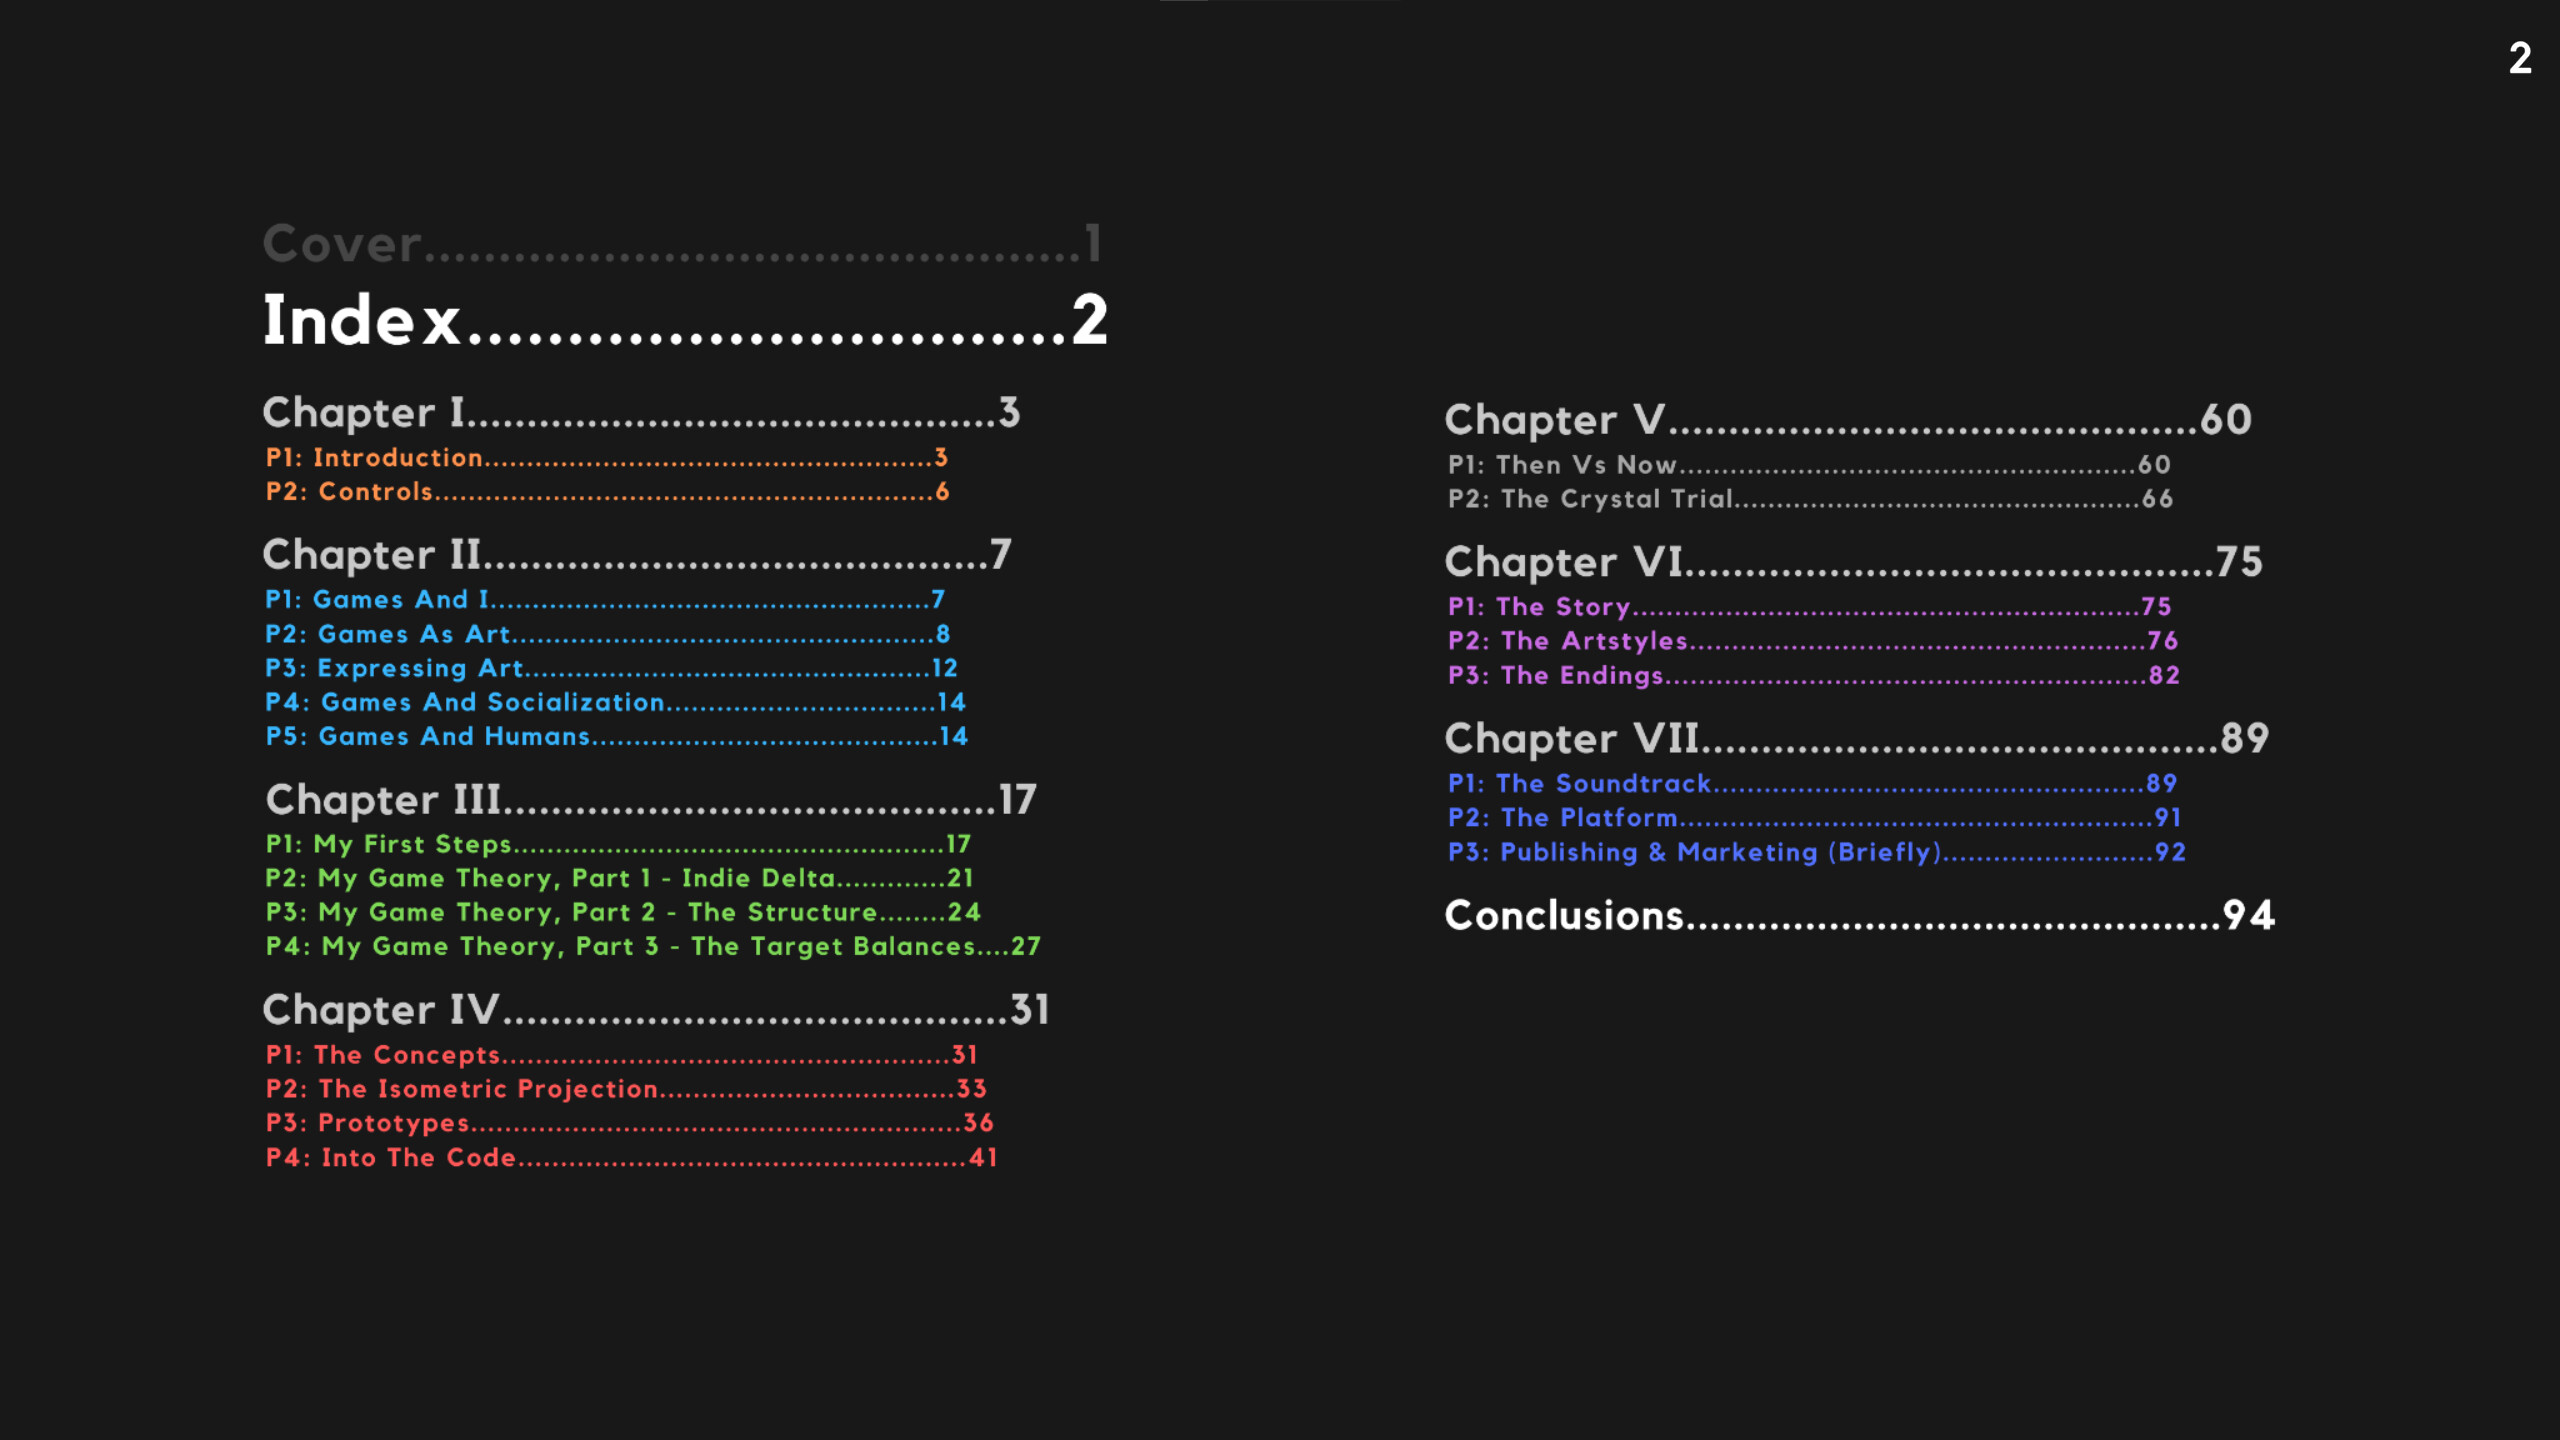The height and width of the screenshot is (1440, 2560).
Task: Navigate to P2: Games As Art
Action: point(606,634)
